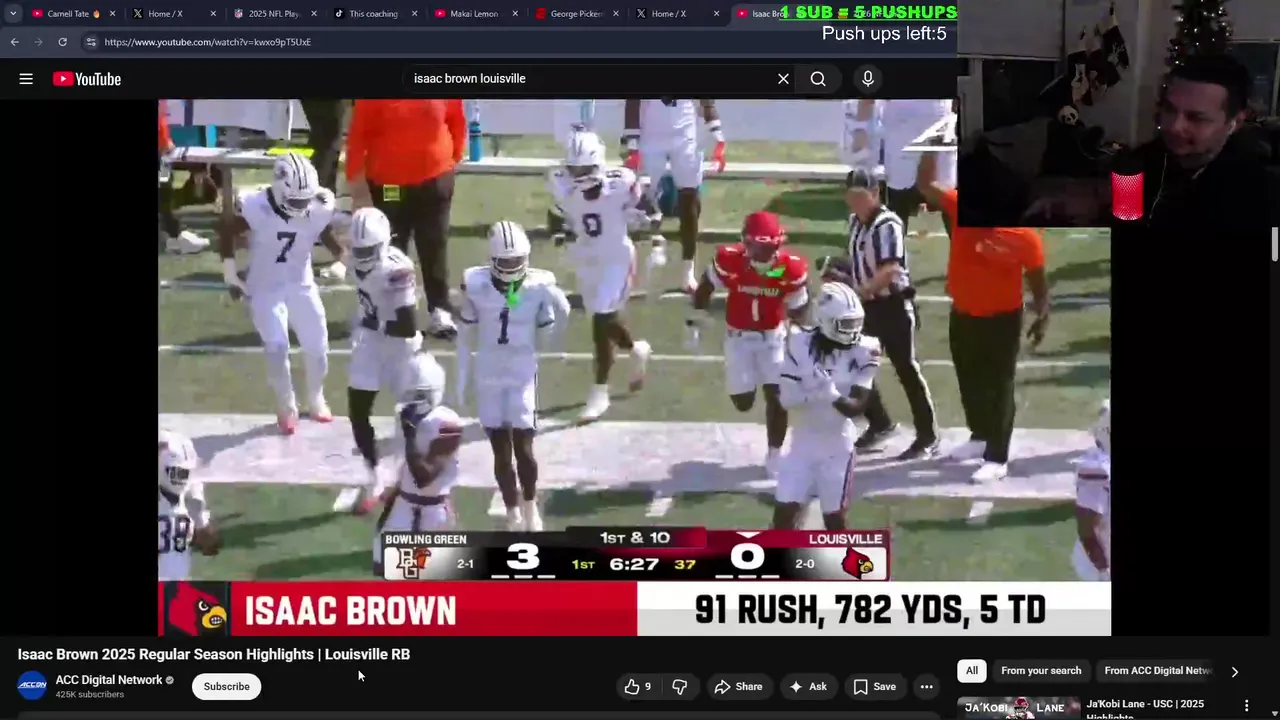Screen dimensions: 1280x720
Task: Dislike the video with thumbs down
Action: coord(679,686)
